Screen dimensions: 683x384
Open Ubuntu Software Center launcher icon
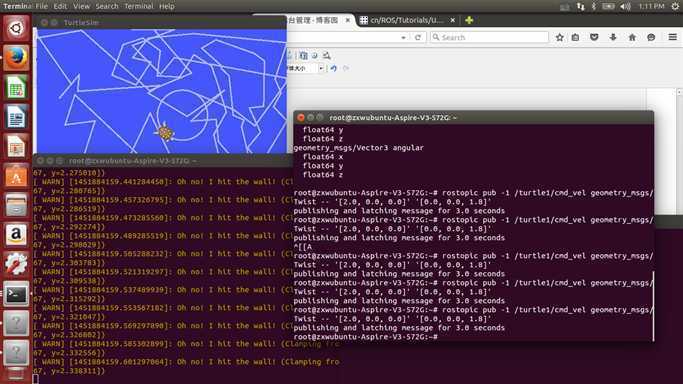pyautogui.click(x=16, y=176)
